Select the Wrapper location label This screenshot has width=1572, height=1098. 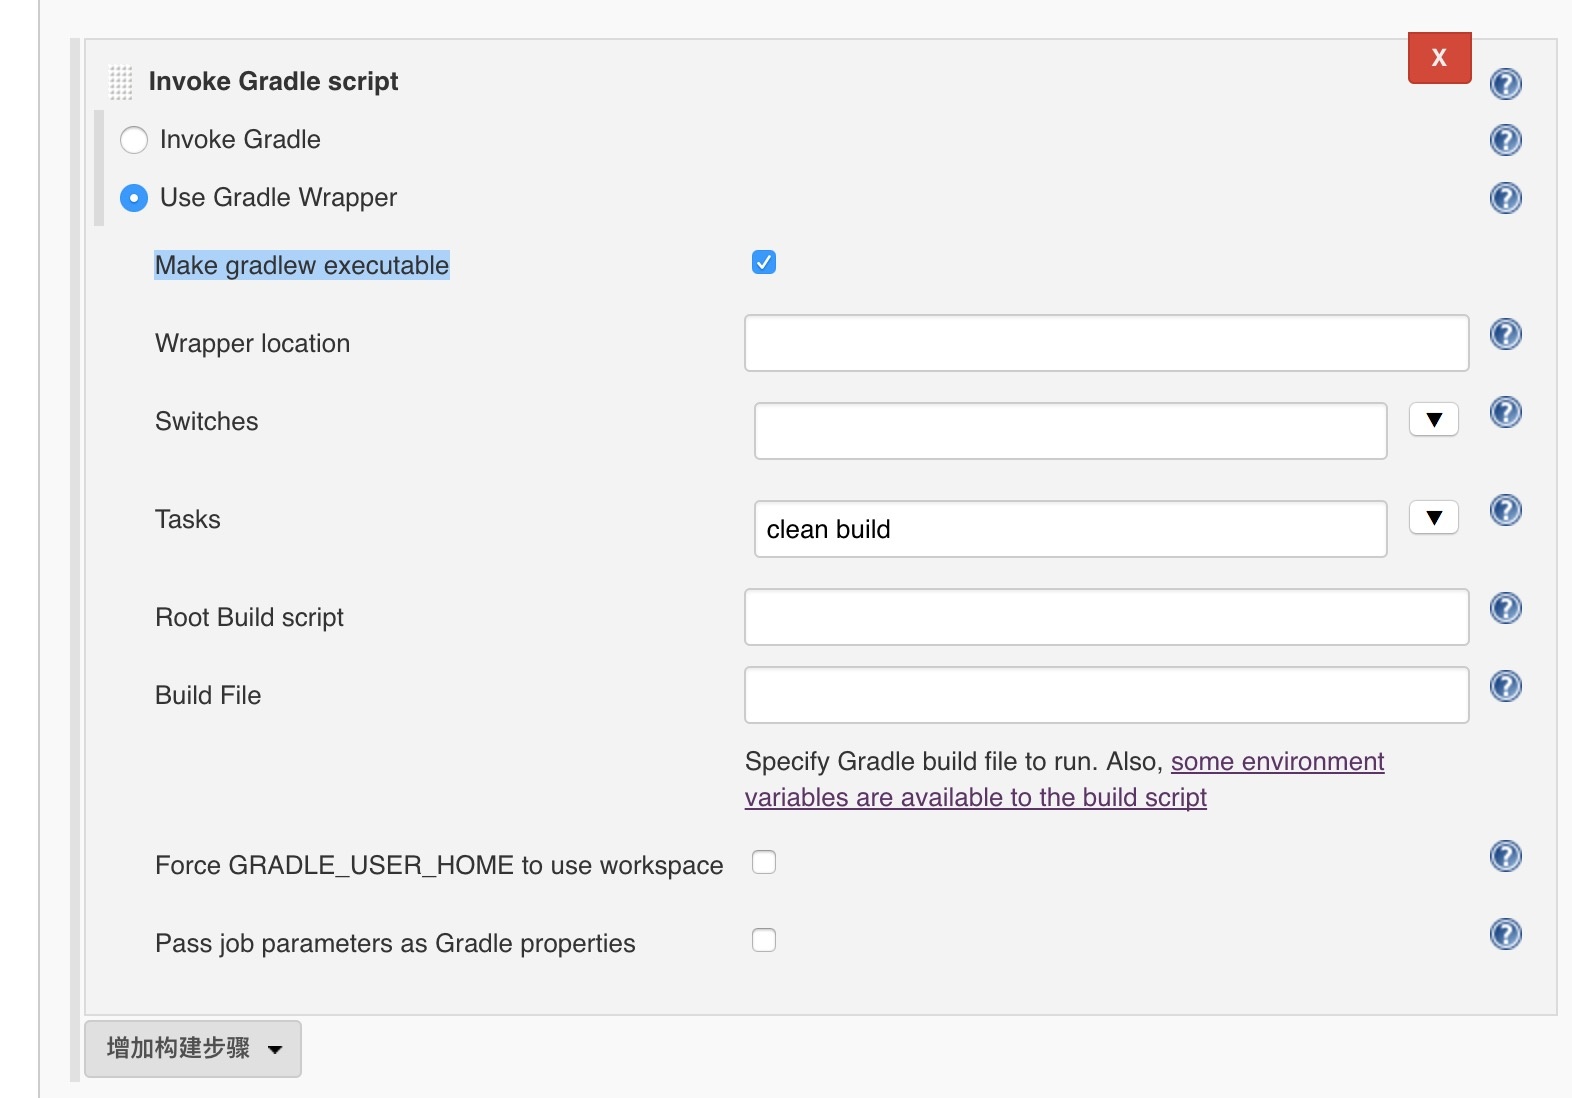[253, 343]
